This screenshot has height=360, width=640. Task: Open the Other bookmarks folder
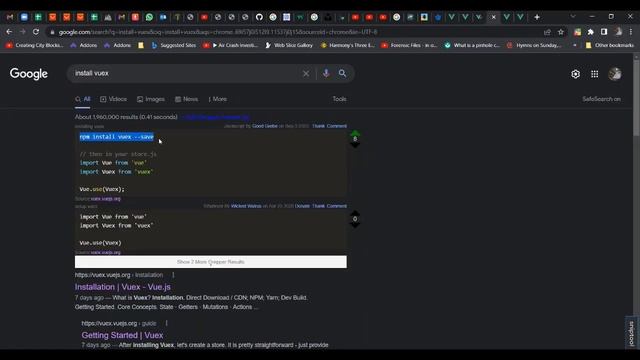610,45
